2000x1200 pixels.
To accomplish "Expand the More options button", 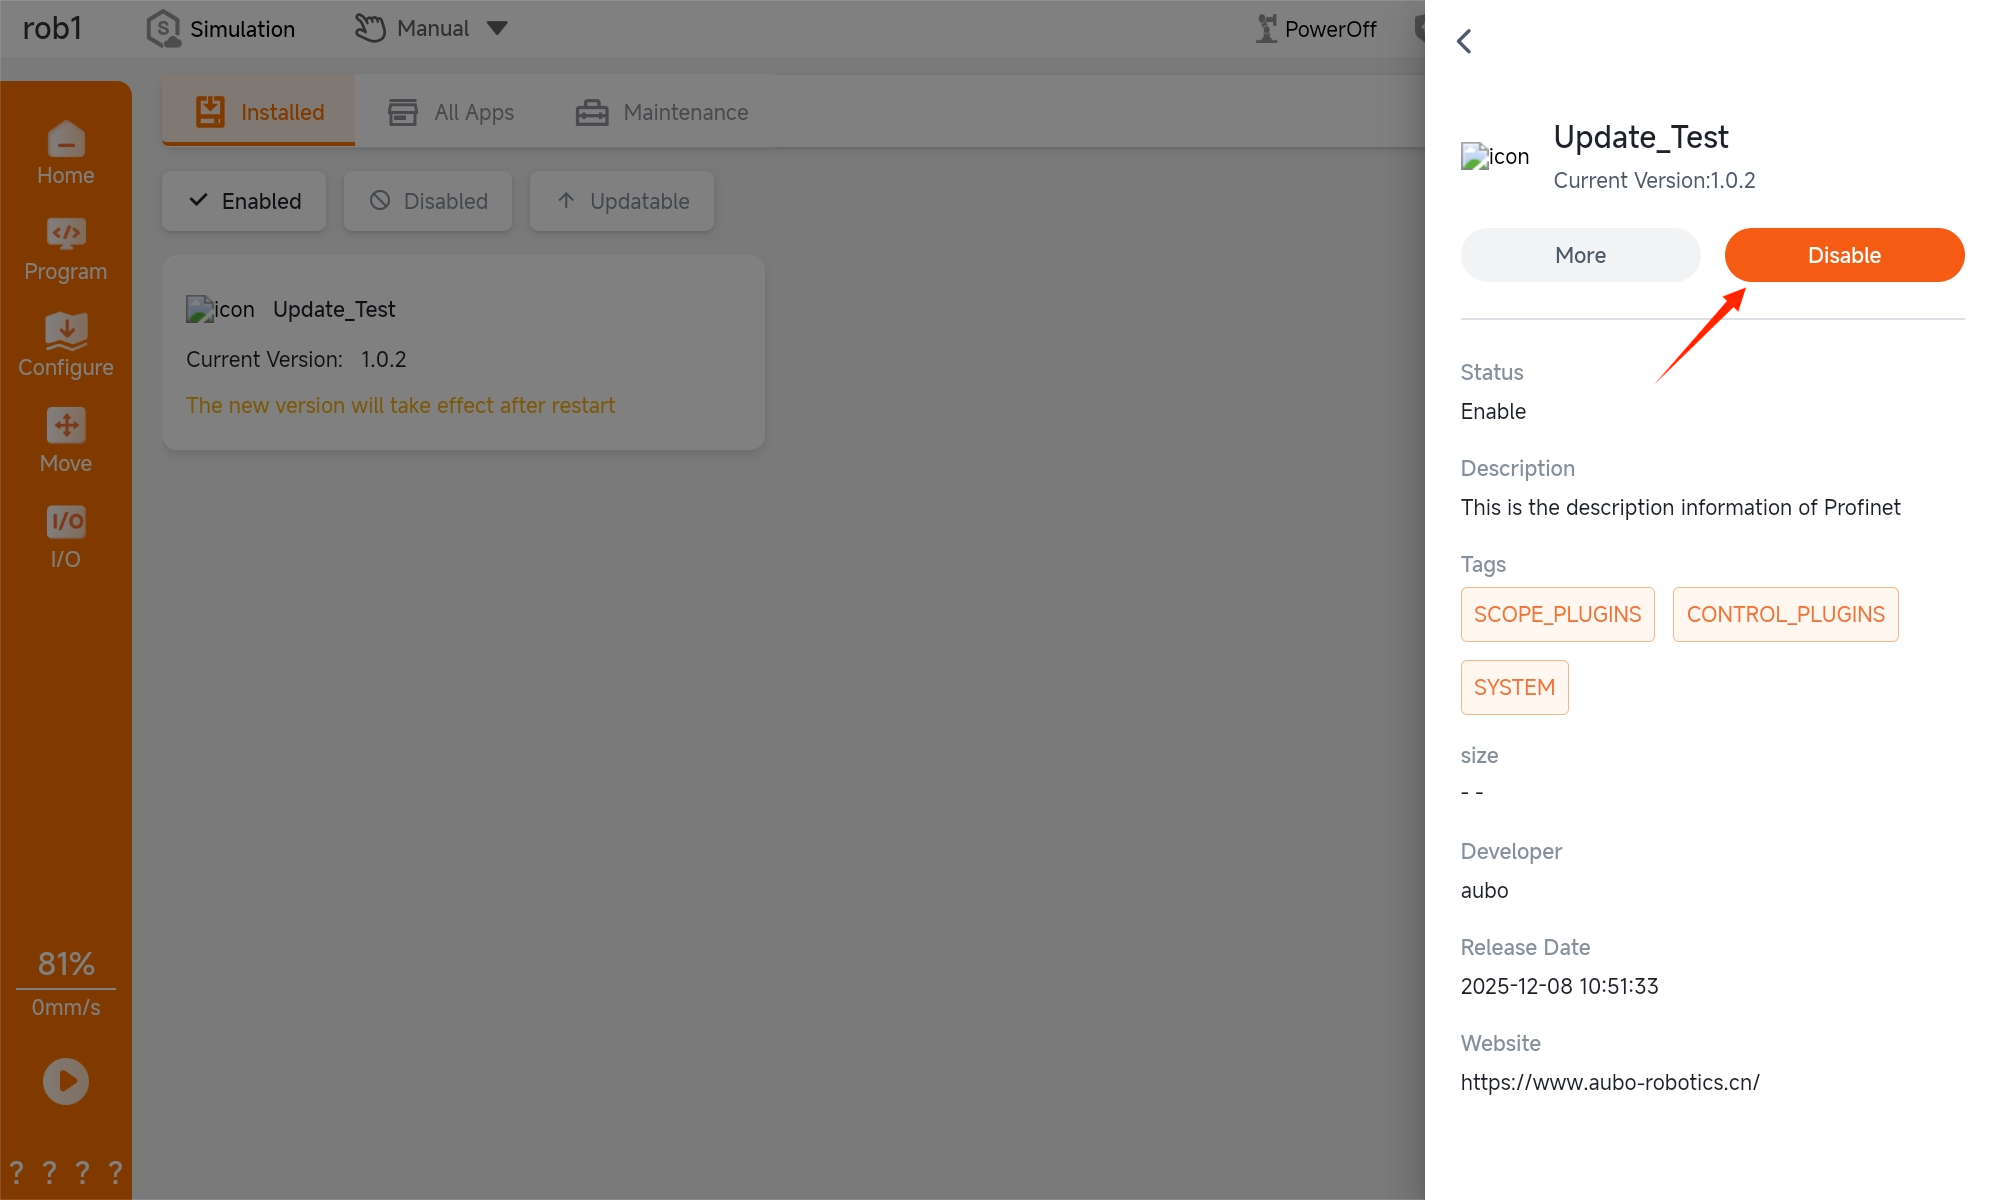I will tap(1580, 255).
